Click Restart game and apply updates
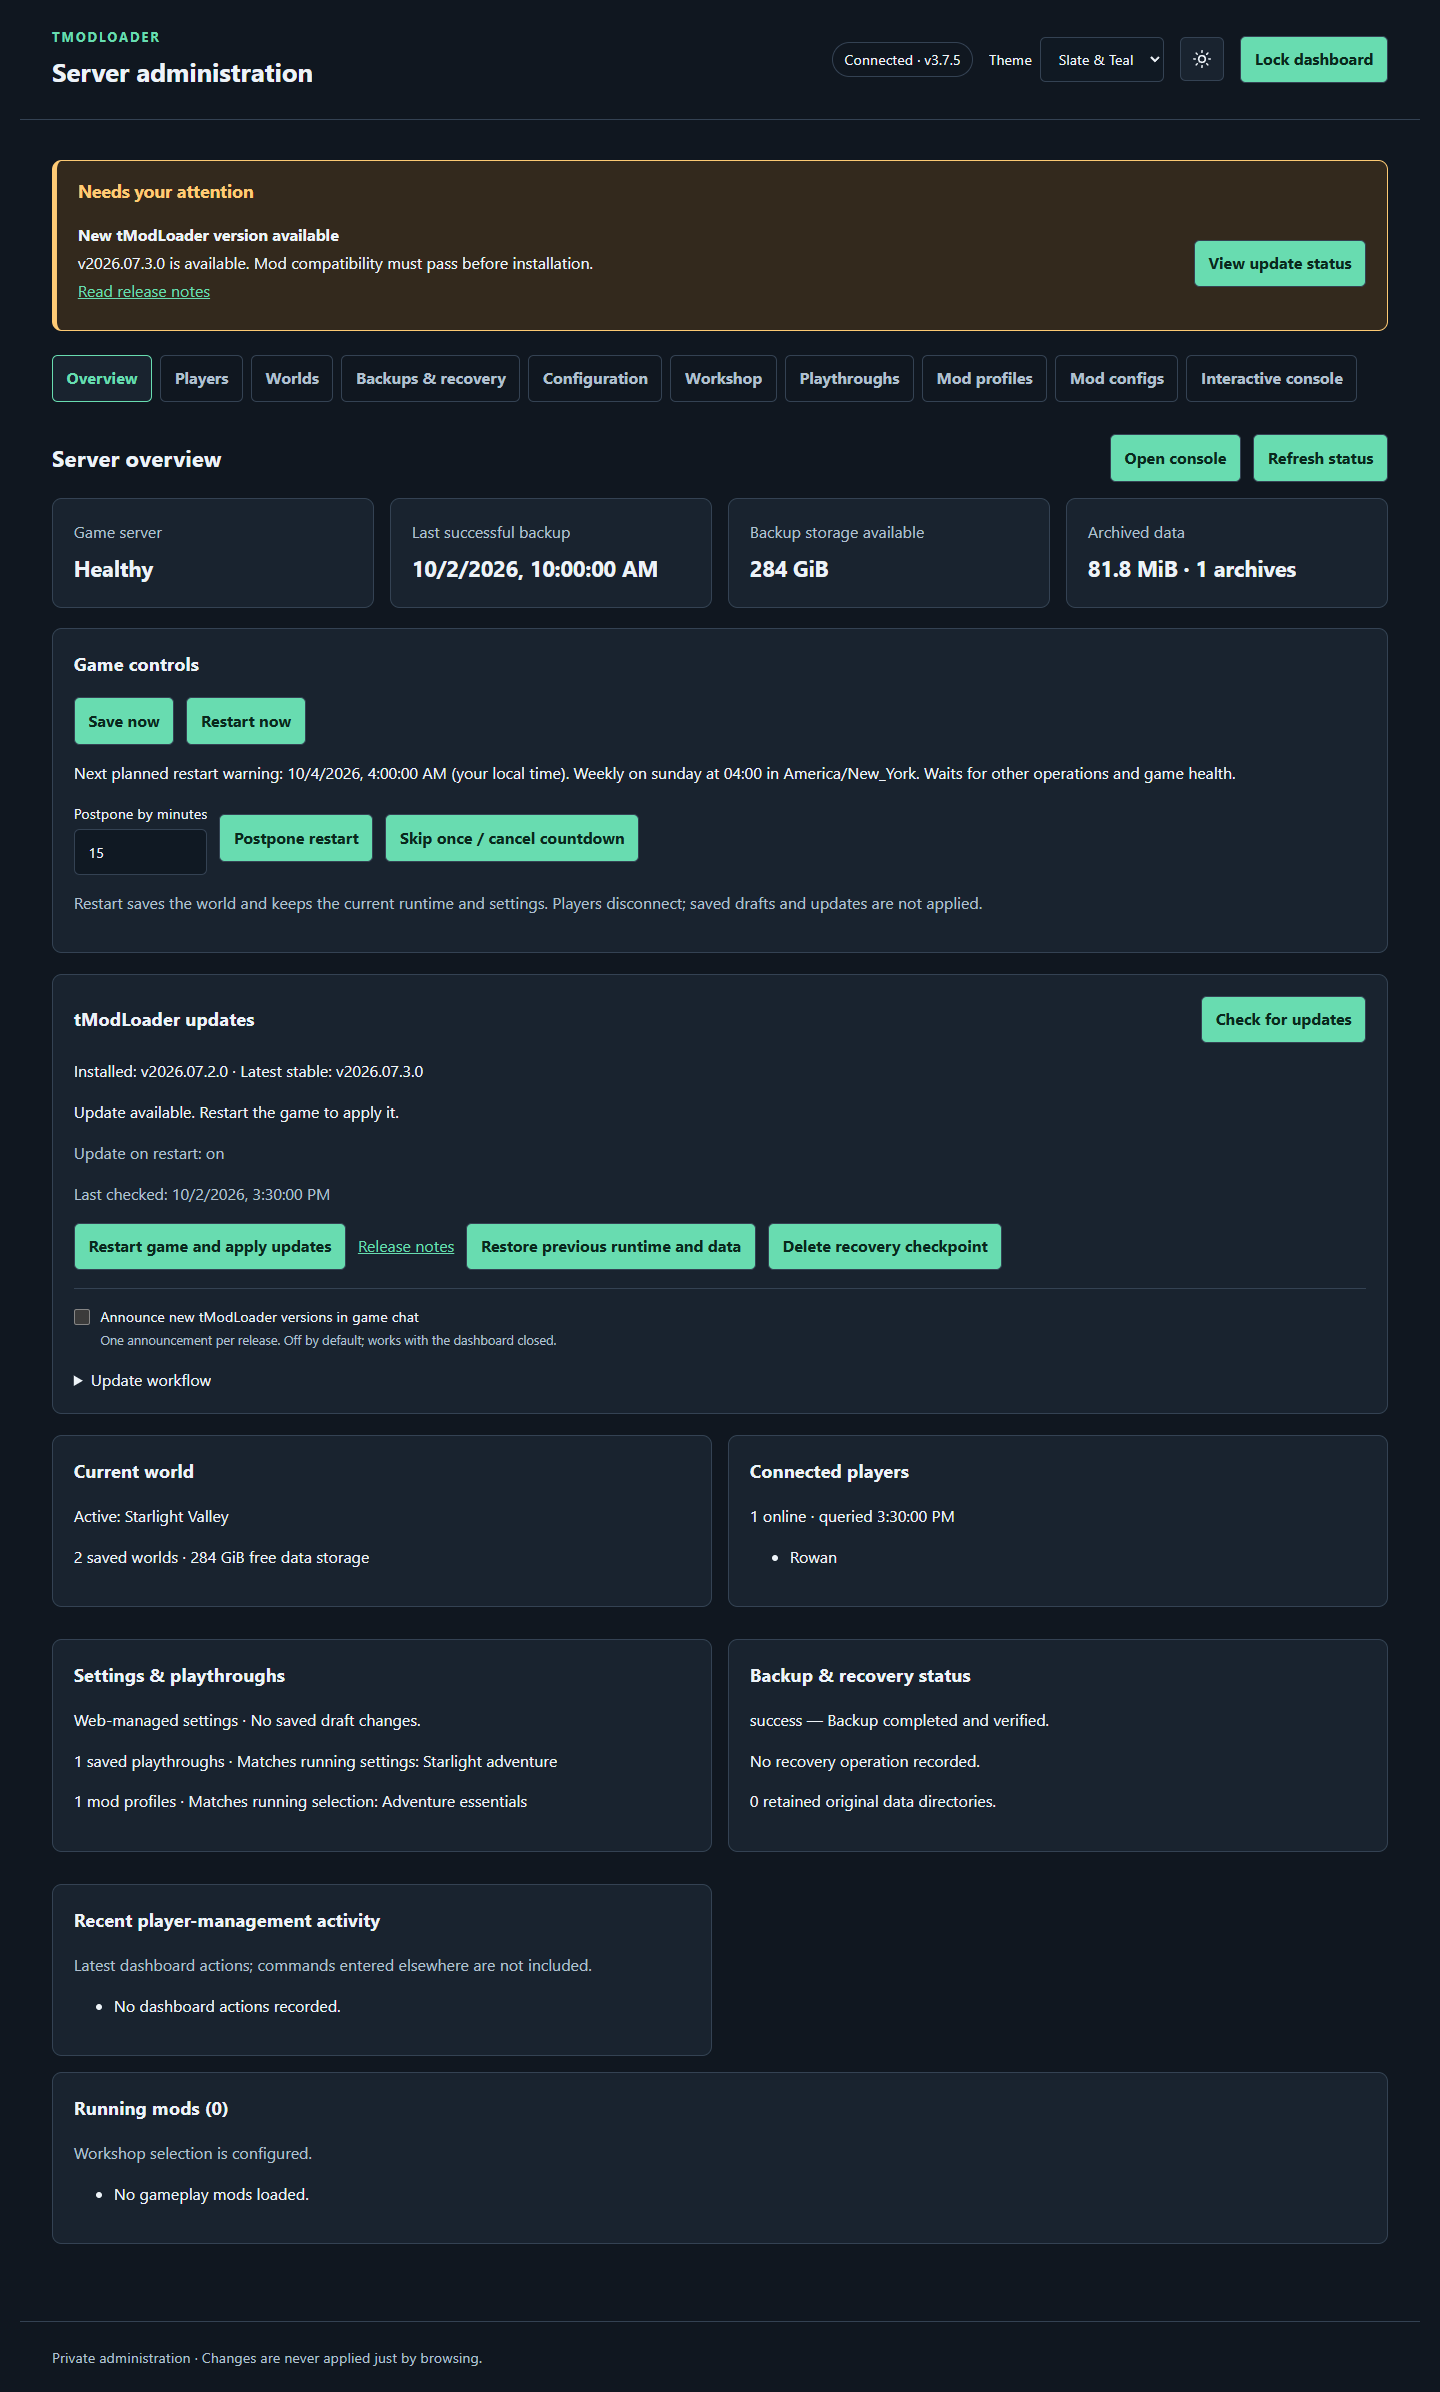1440x2392 pixels. [210, 1246]
